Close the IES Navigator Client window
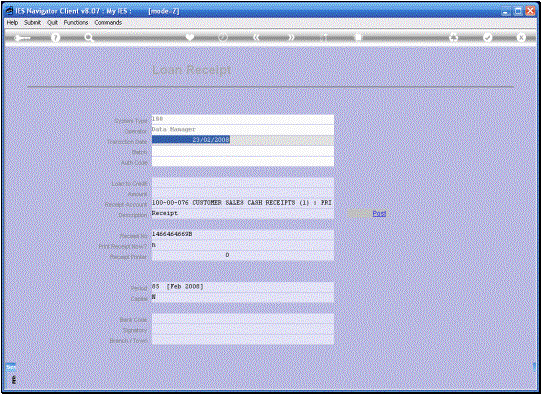Image resolution: width=541 pixels, height=394 pixels. point(530,11)
